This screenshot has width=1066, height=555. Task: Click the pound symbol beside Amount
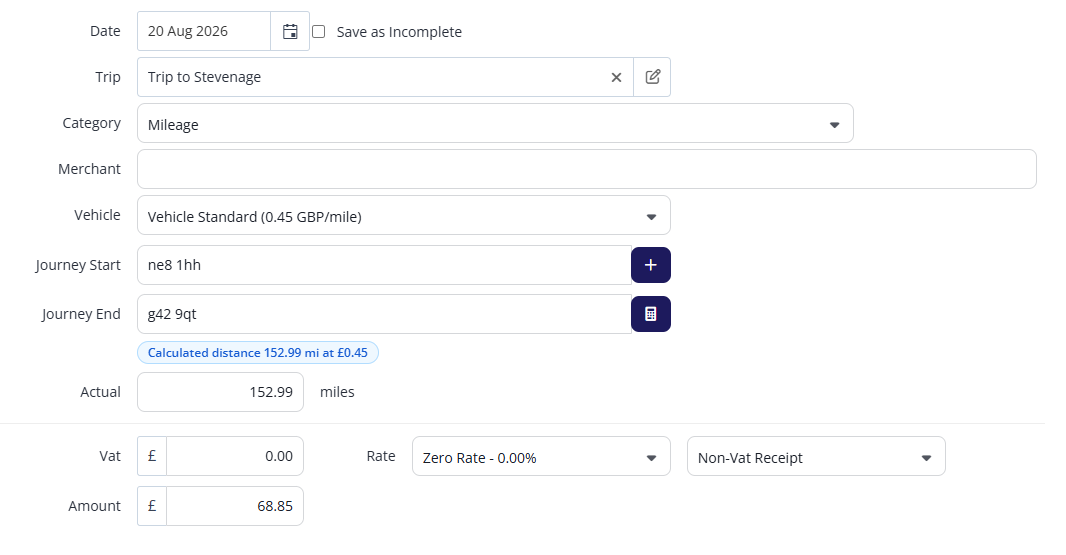(x=152, y=506)
